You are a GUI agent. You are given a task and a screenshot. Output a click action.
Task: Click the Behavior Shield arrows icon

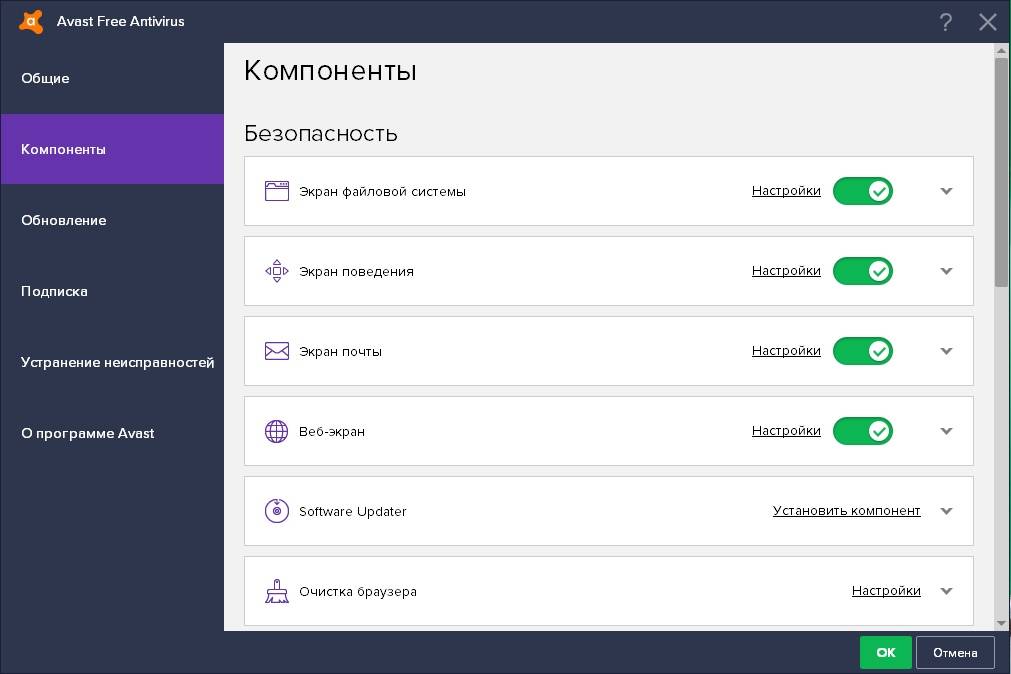277,271
